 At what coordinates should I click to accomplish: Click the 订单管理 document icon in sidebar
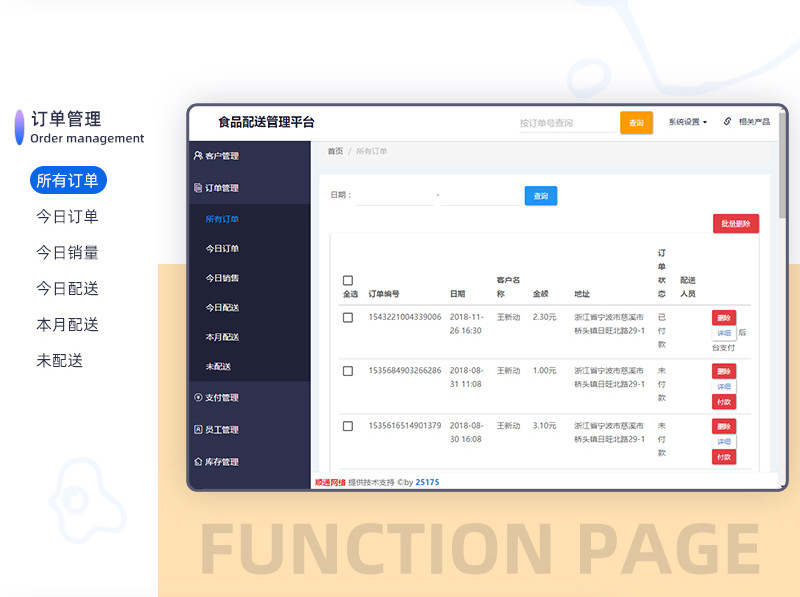coord(198,188)
